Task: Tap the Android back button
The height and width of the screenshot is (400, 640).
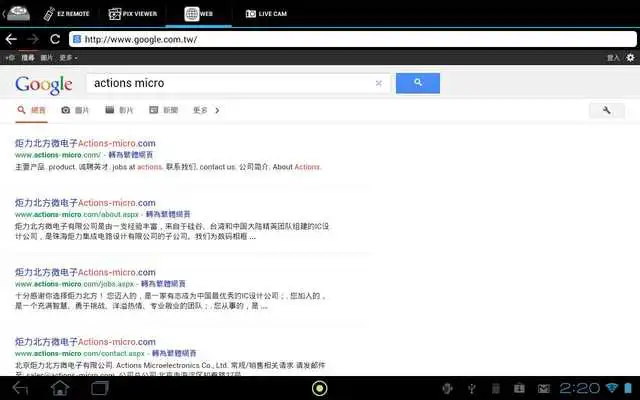Action: 20,388
